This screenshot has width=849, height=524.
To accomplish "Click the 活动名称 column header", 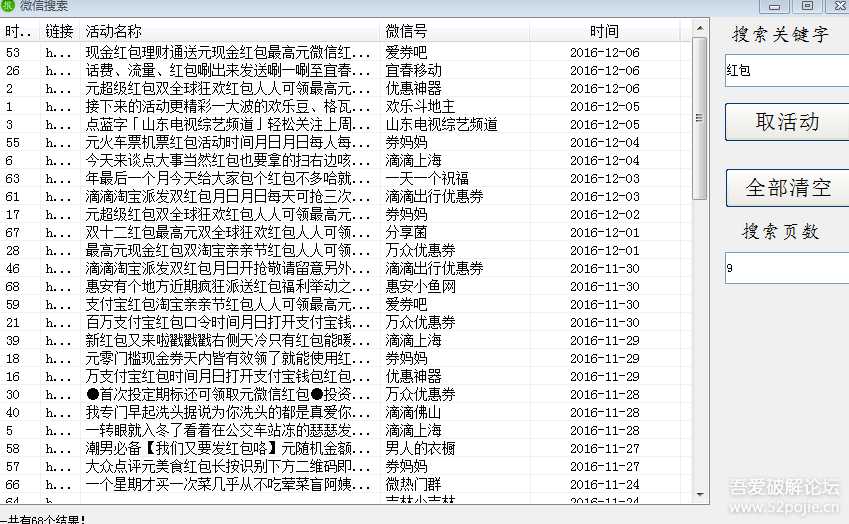I will tap(231, 31).
